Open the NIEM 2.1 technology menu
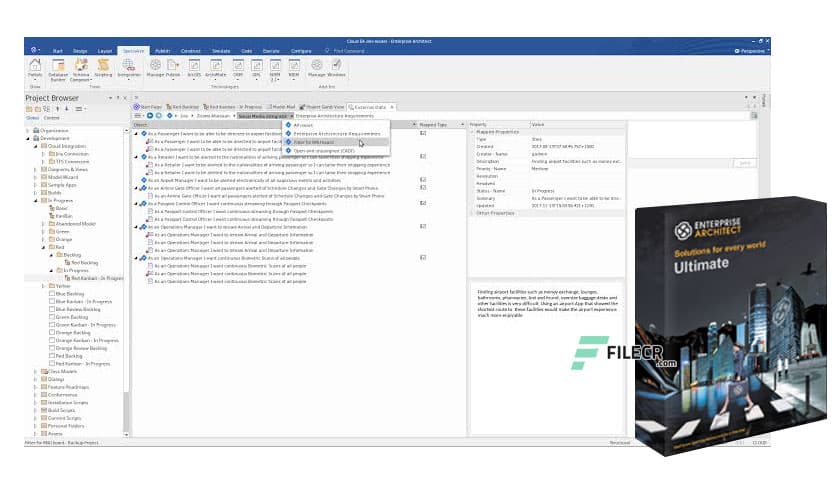 (275, 70)
